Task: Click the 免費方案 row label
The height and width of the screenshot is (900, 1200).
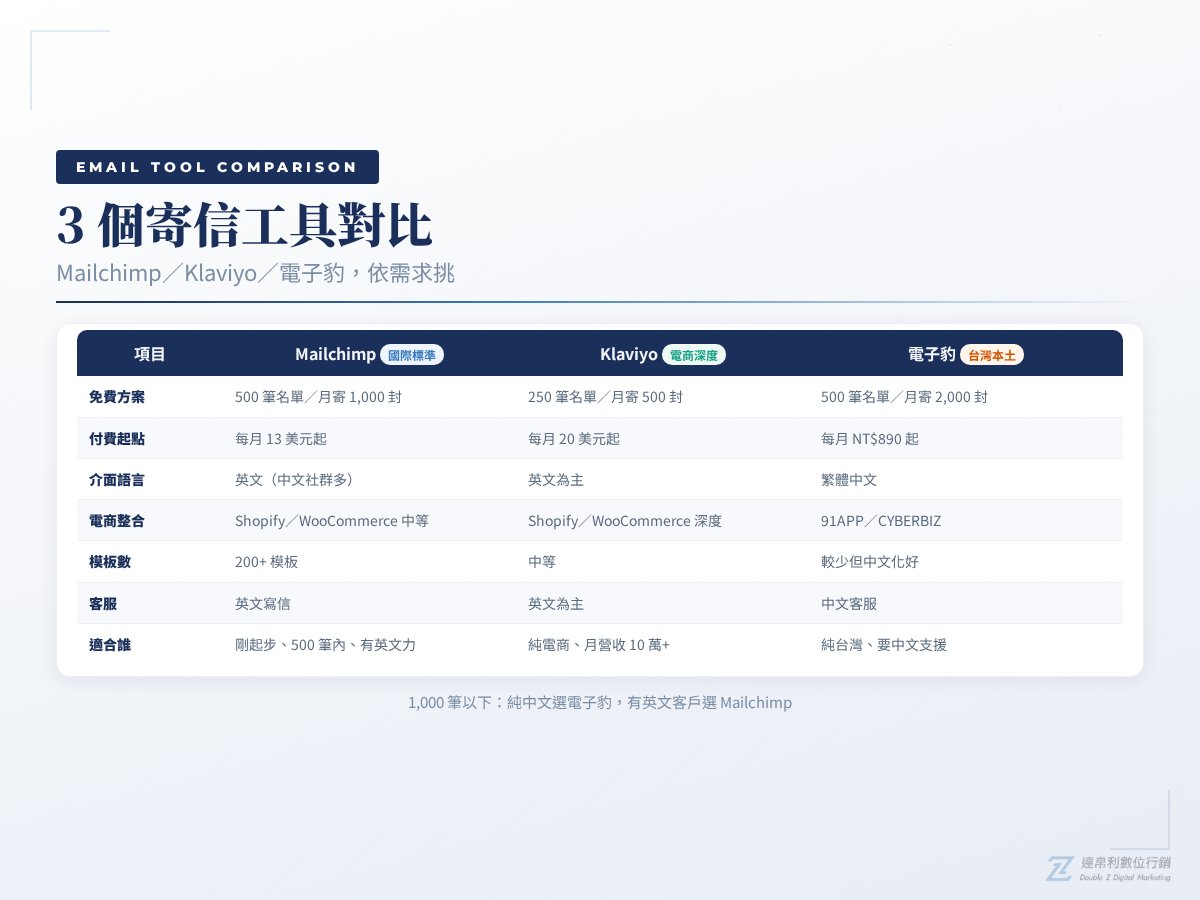Action: [x=117, y=397]
